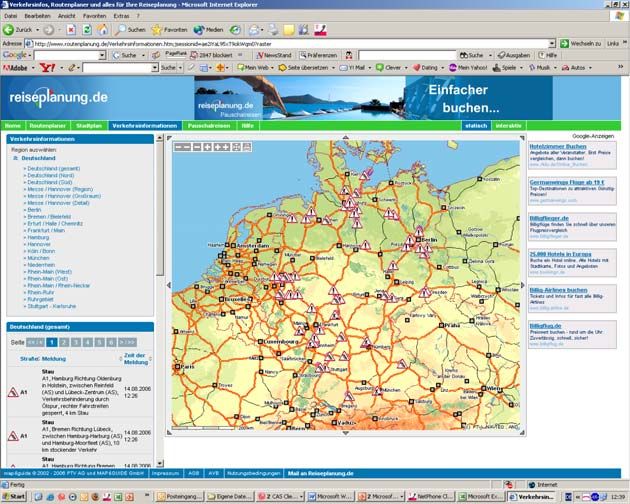Select the interaktiv map mode tab
Screen dimensions: 630x504
(508, 126)
